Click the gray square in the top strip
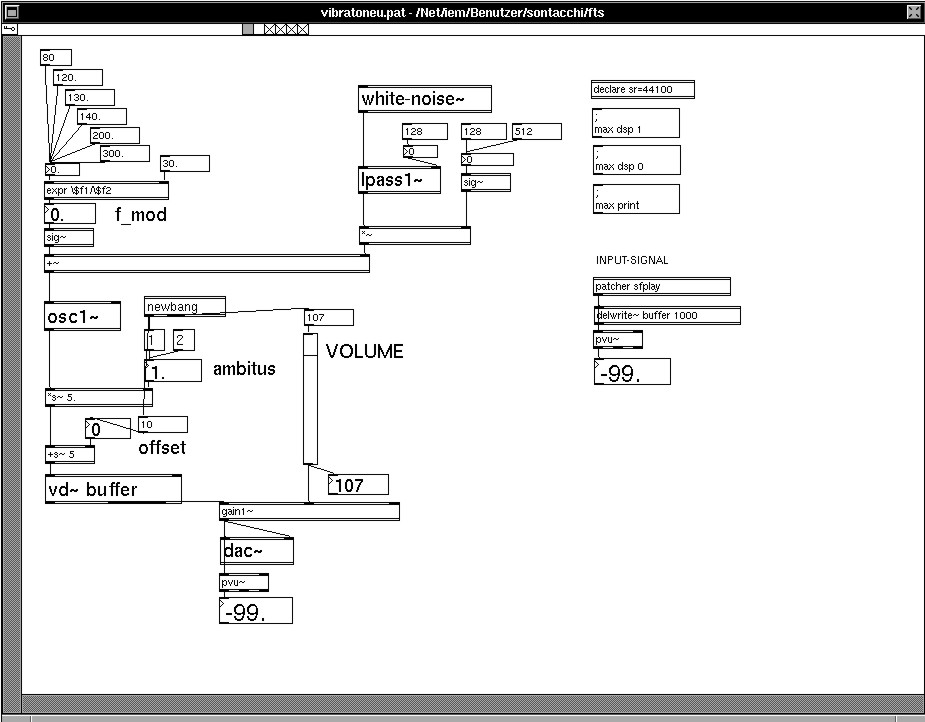Viewport: 925px width, 722px height. tap(248, 29)
